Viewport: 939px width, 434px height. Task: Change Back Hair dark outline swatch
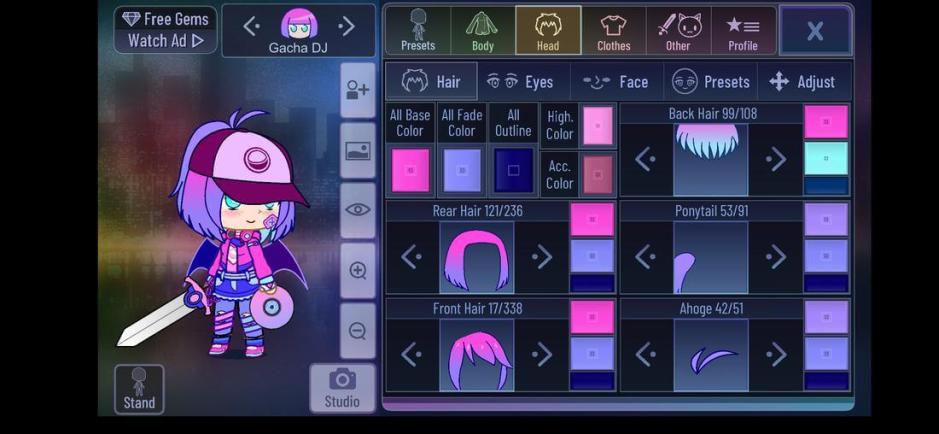826,186
